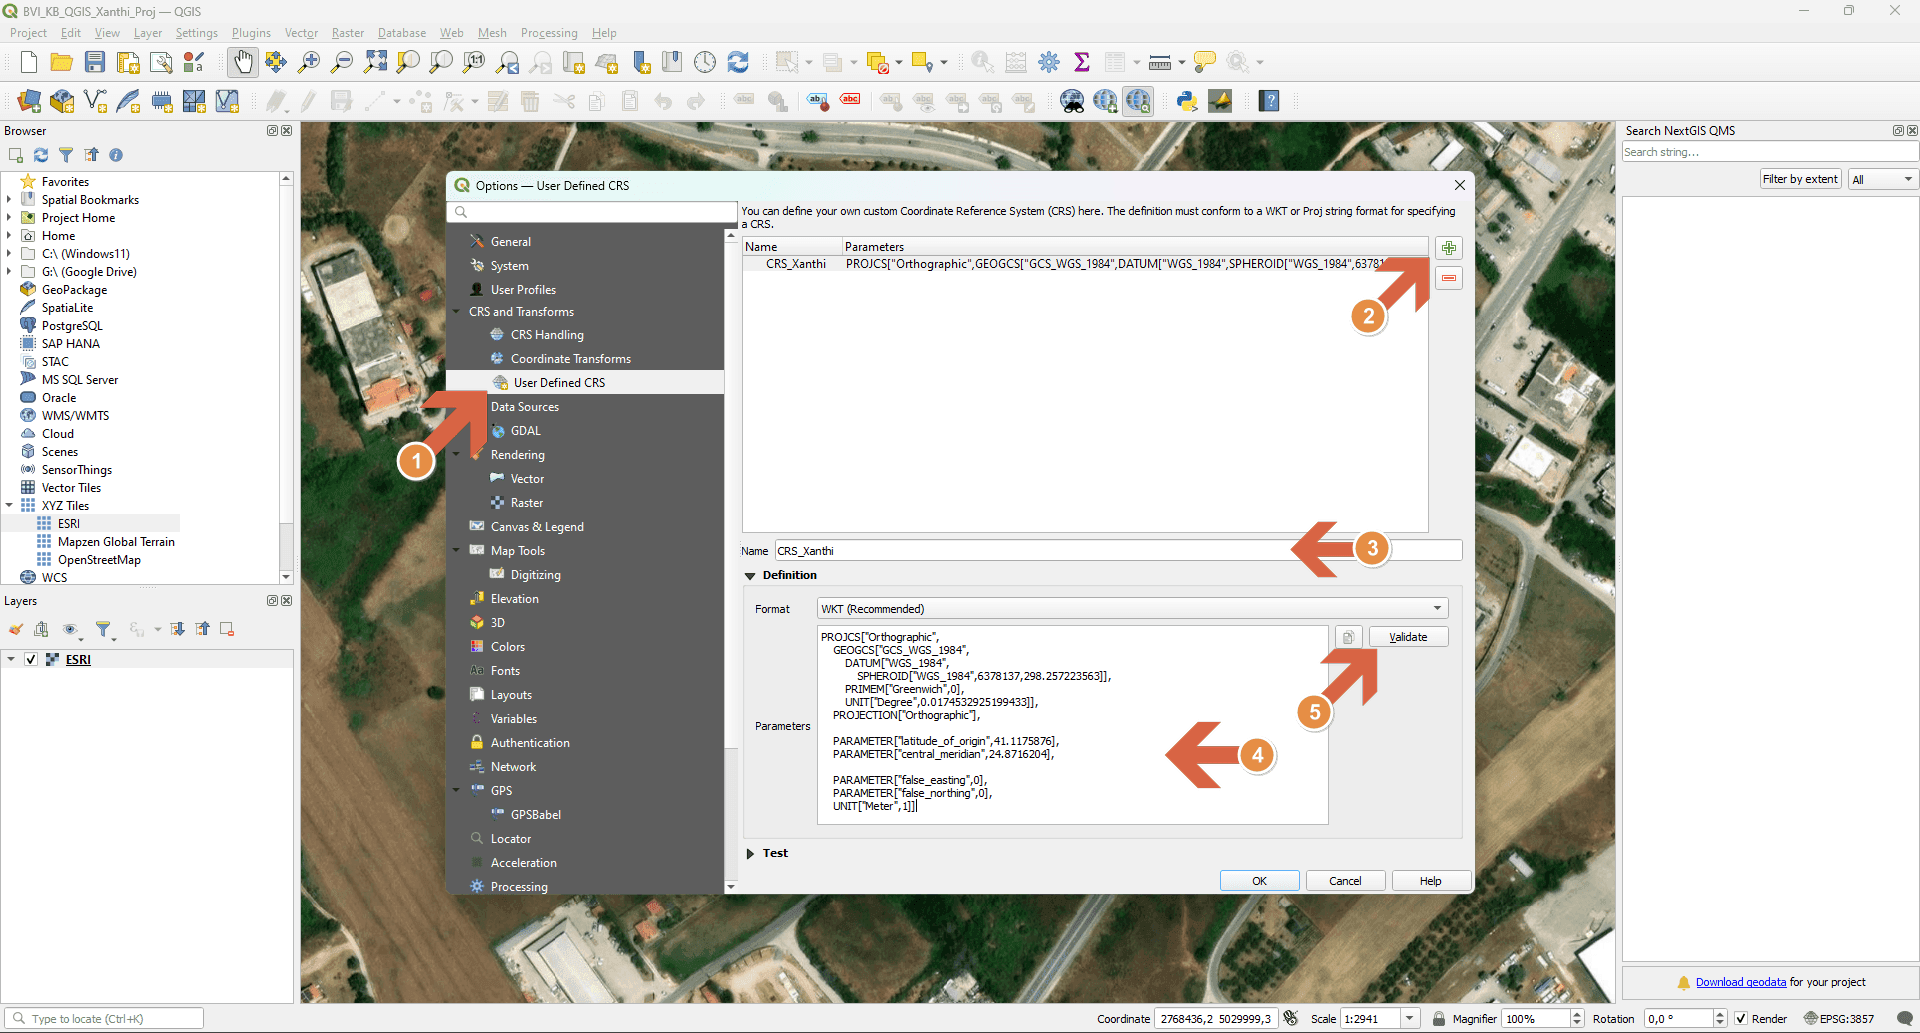This screenshot has height=1033, width=1920.
Task: Open the All filter dropdown in NextGIS QMS
Action: click(1882, 179)
